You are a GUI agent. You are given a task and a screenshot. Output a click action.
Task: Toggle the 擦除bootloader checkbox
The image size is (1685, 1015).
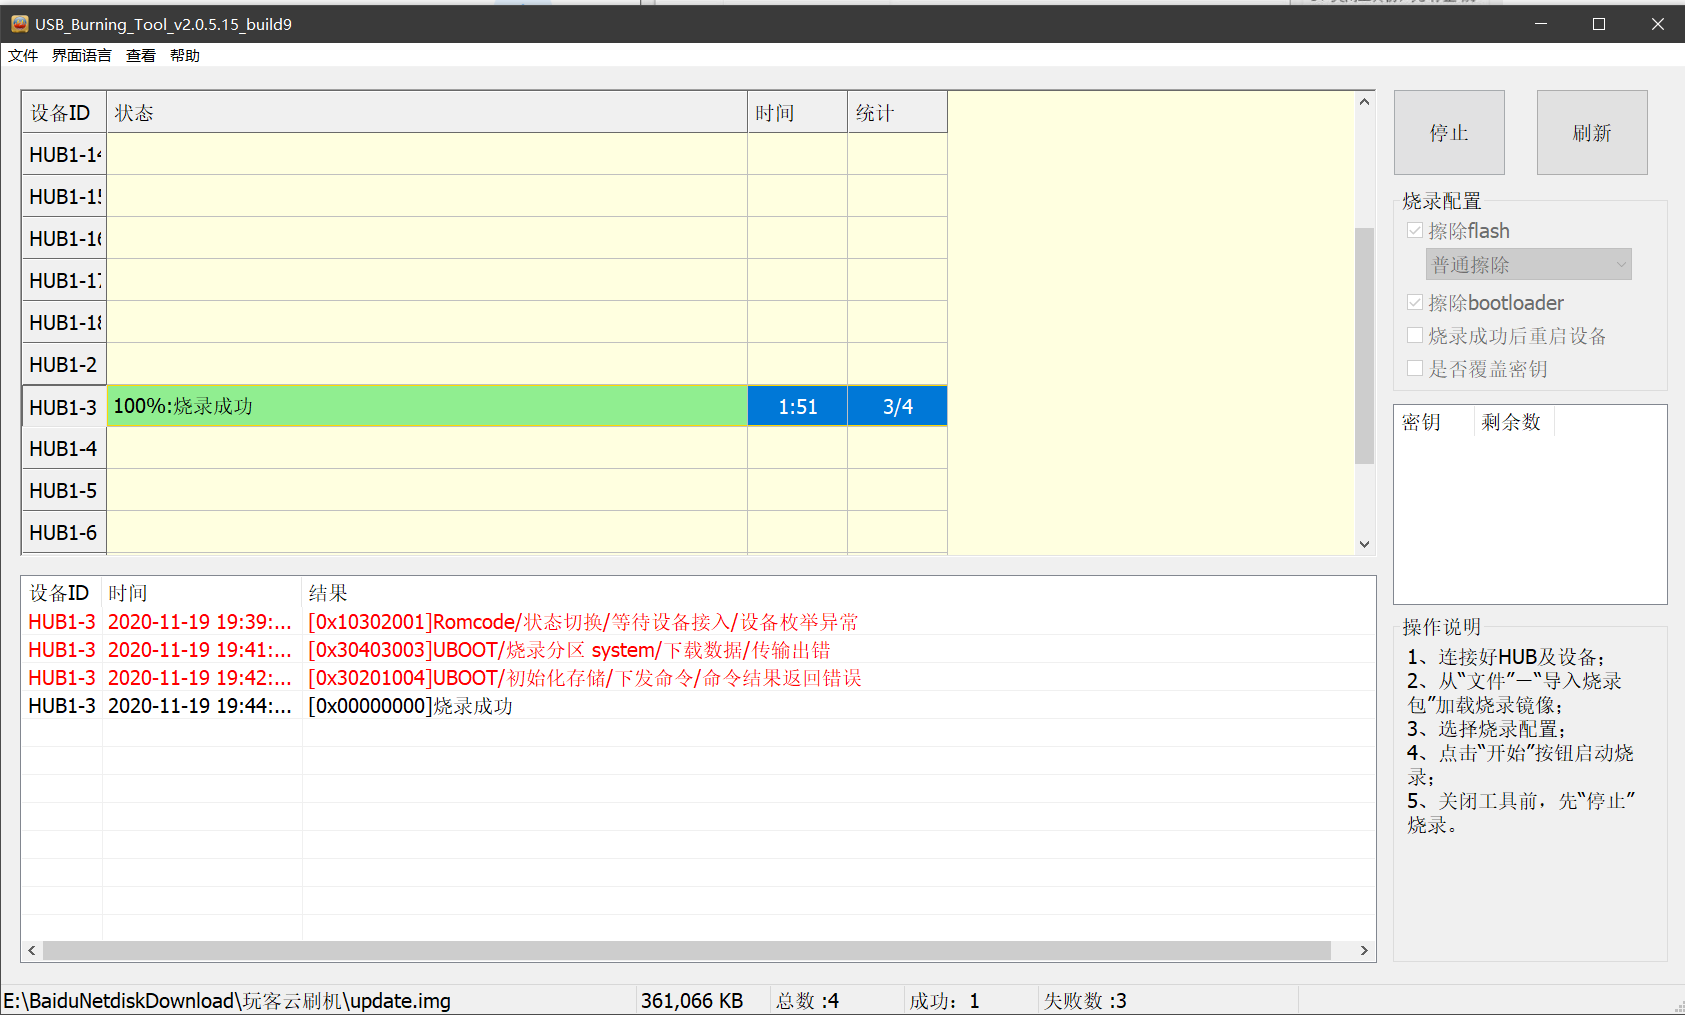point(1415,303)
